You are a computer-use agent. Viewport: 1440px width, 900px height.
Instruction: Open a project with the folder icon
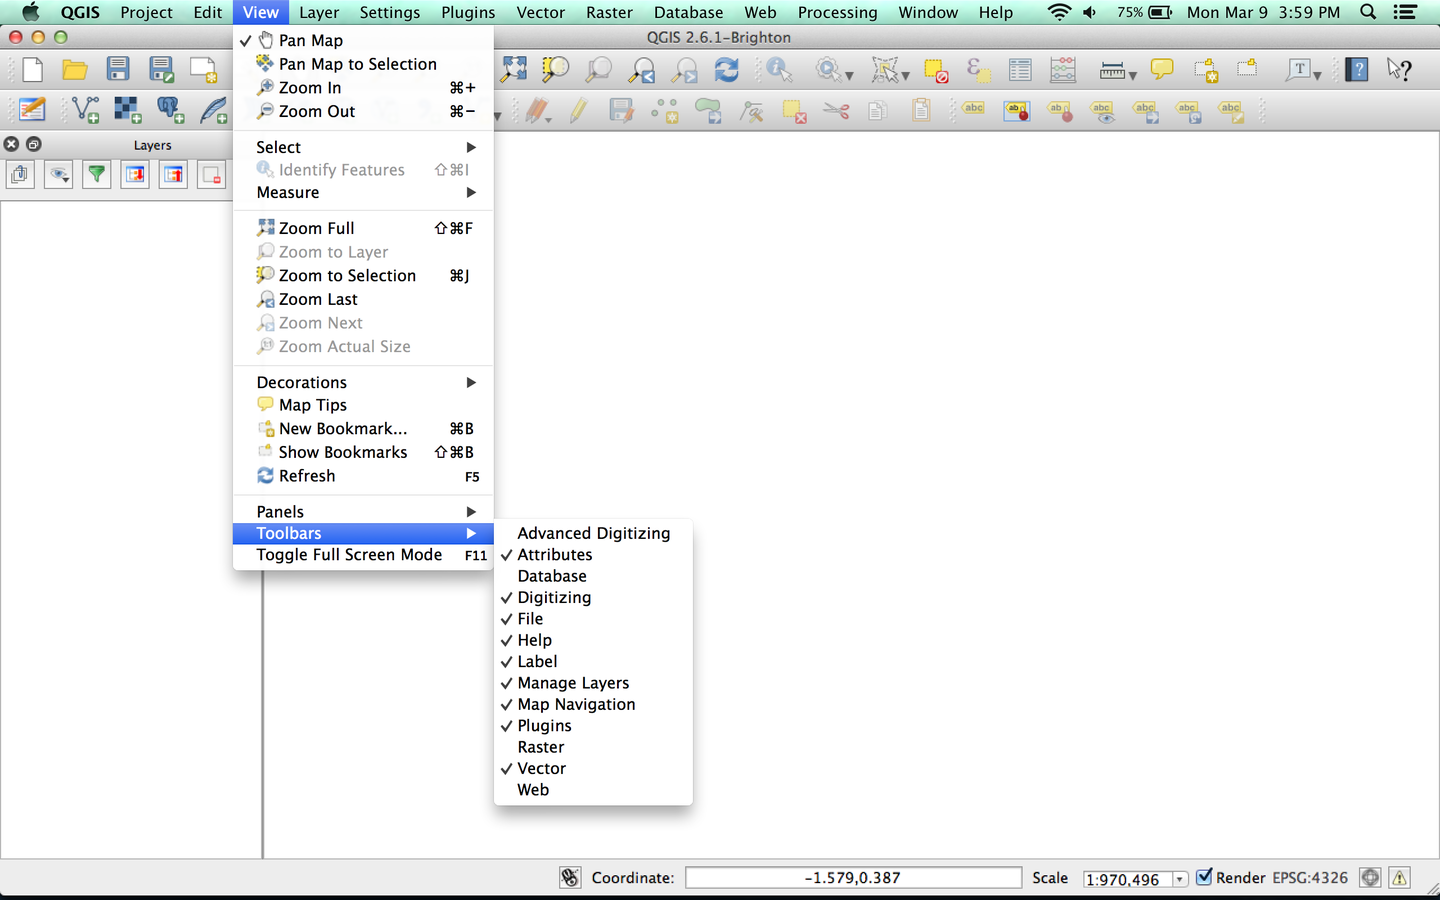tap(75, 70)
